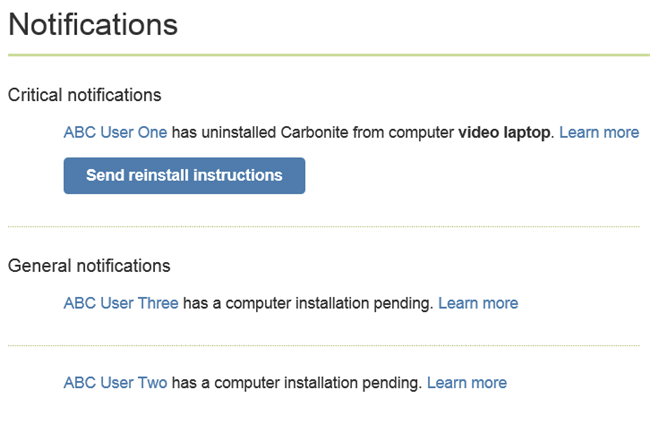Click the Notifications page heading
Viewport: 650px width, 423px height.
[93, 25]
